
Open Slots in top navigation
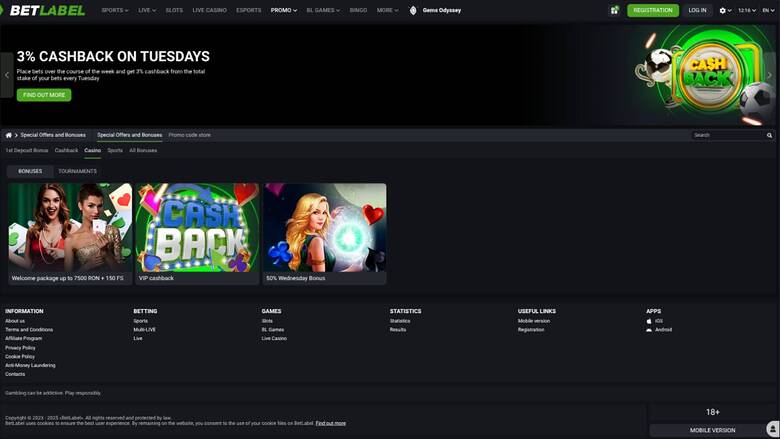[x=174, y=10]
